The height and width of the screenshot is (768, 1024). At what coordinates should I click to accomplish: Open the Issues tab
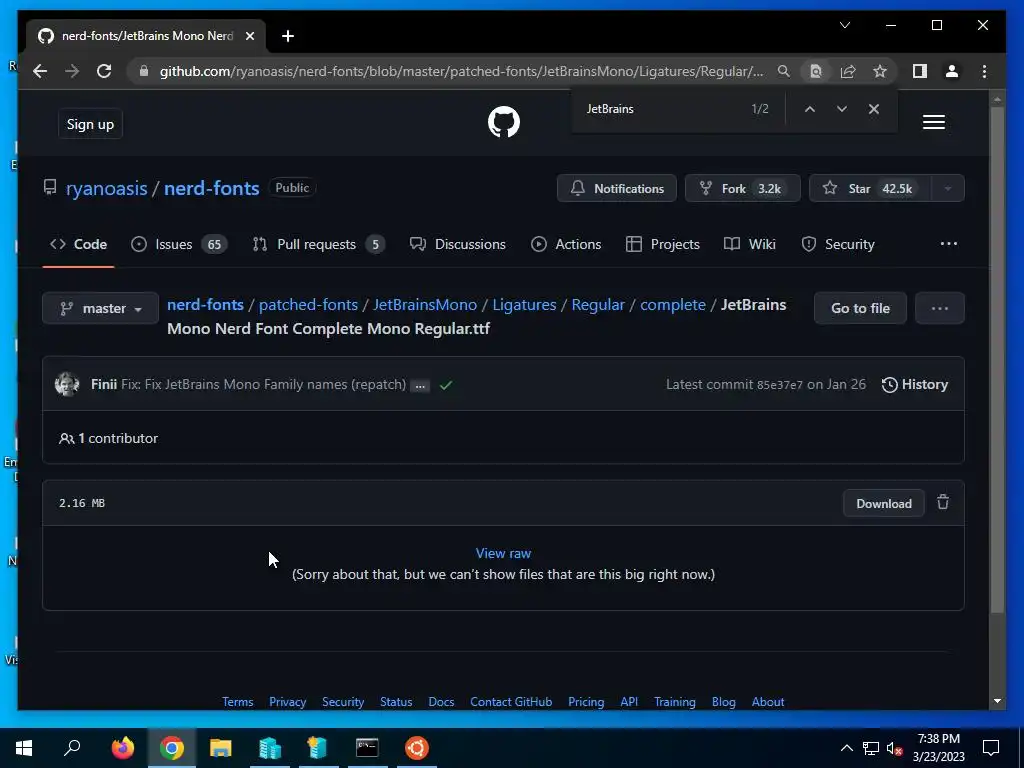click(x=178, y=244)
